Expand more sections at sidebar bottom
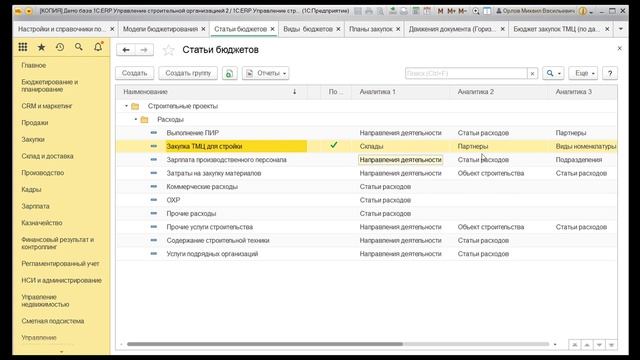640x360 pixels. pos(62,351)
